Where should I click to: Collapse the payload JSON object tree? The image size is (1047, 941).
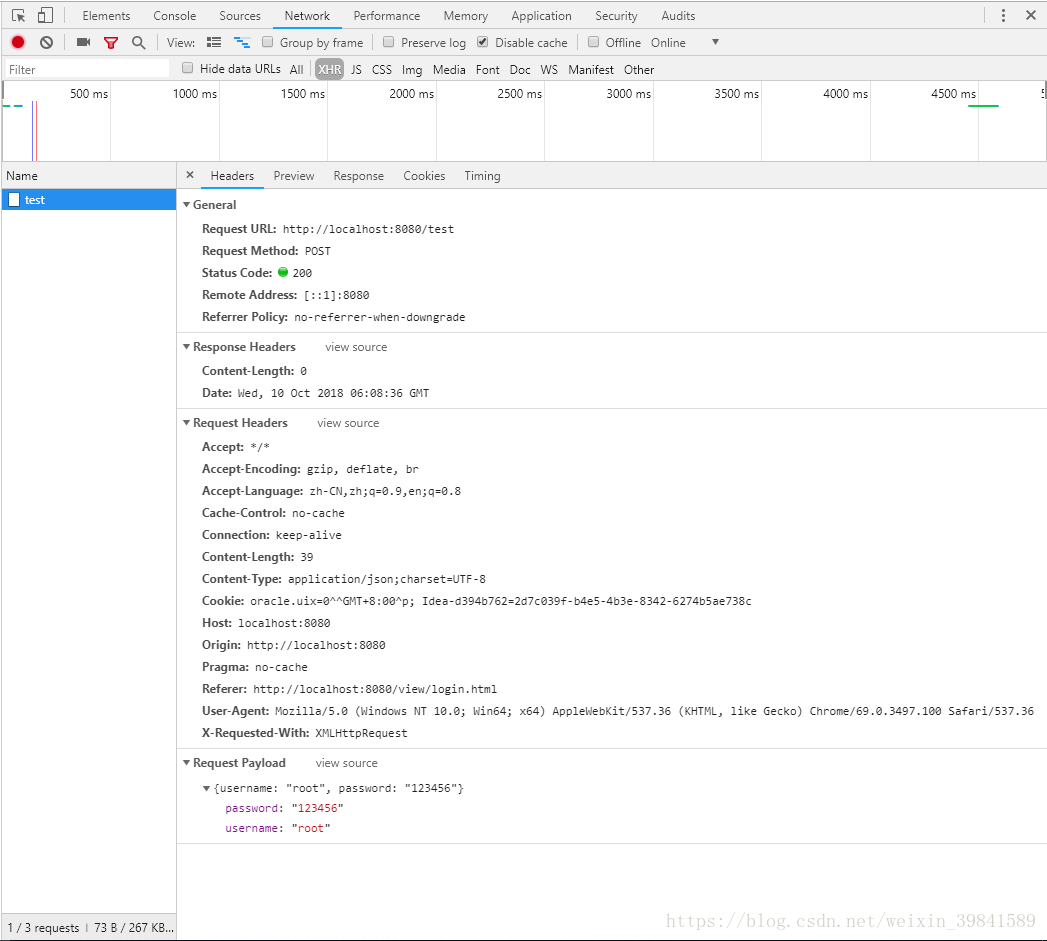(x=206, y=788)
